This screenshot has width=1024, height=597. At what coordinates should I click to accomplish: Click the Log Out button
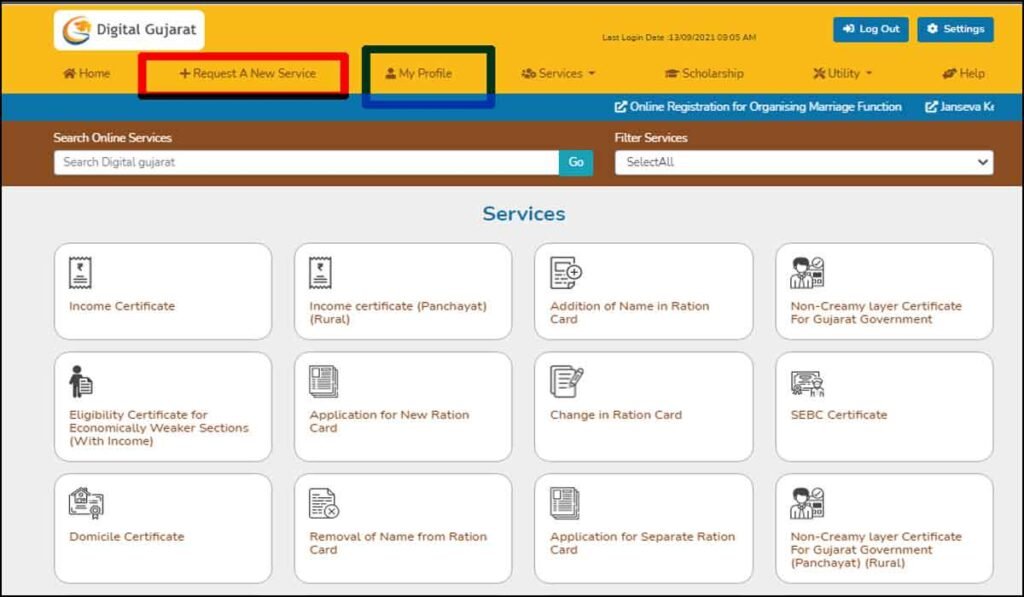[871, 29]
